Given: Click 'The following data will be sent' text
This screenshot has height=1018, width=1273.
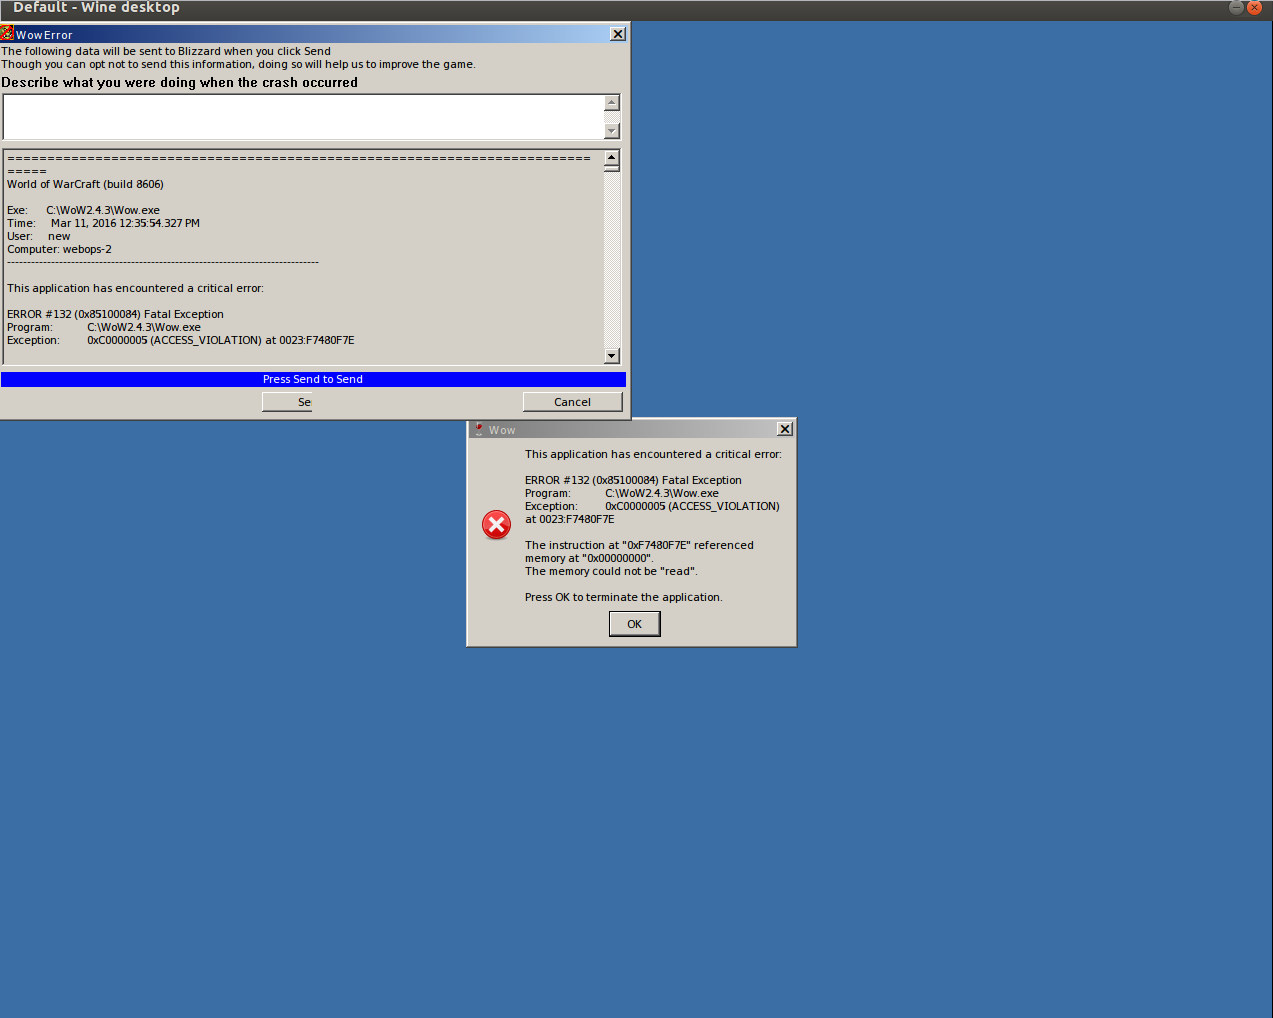Looking at the screenshot, I should pos(166,51).
